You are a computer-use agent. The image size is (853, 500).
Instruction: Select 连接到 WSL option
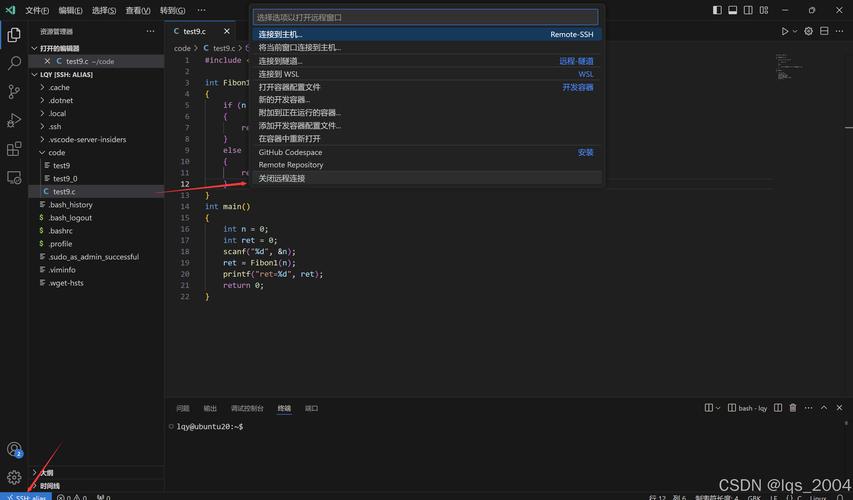pos(426,74)
